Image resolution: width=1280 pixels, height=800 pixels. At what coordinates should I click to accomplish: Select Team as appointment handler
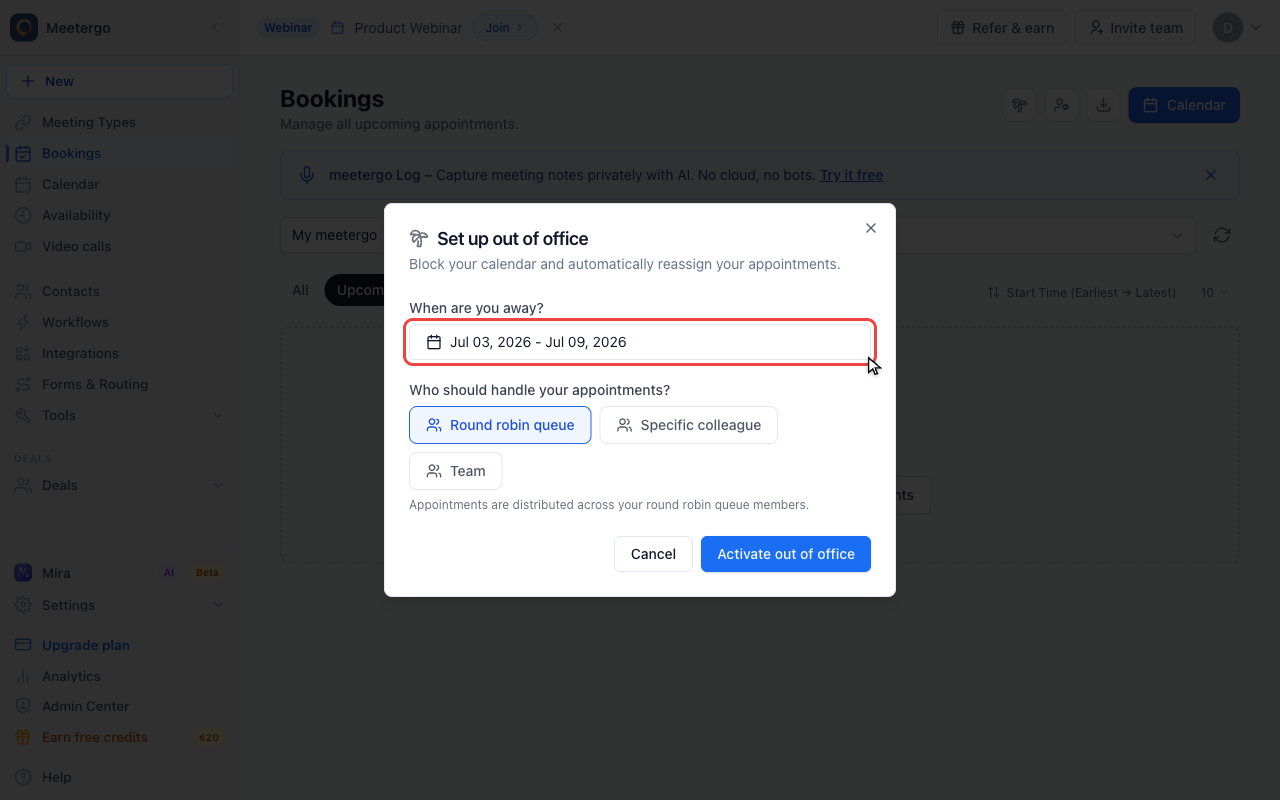click(x=455, y=471)
